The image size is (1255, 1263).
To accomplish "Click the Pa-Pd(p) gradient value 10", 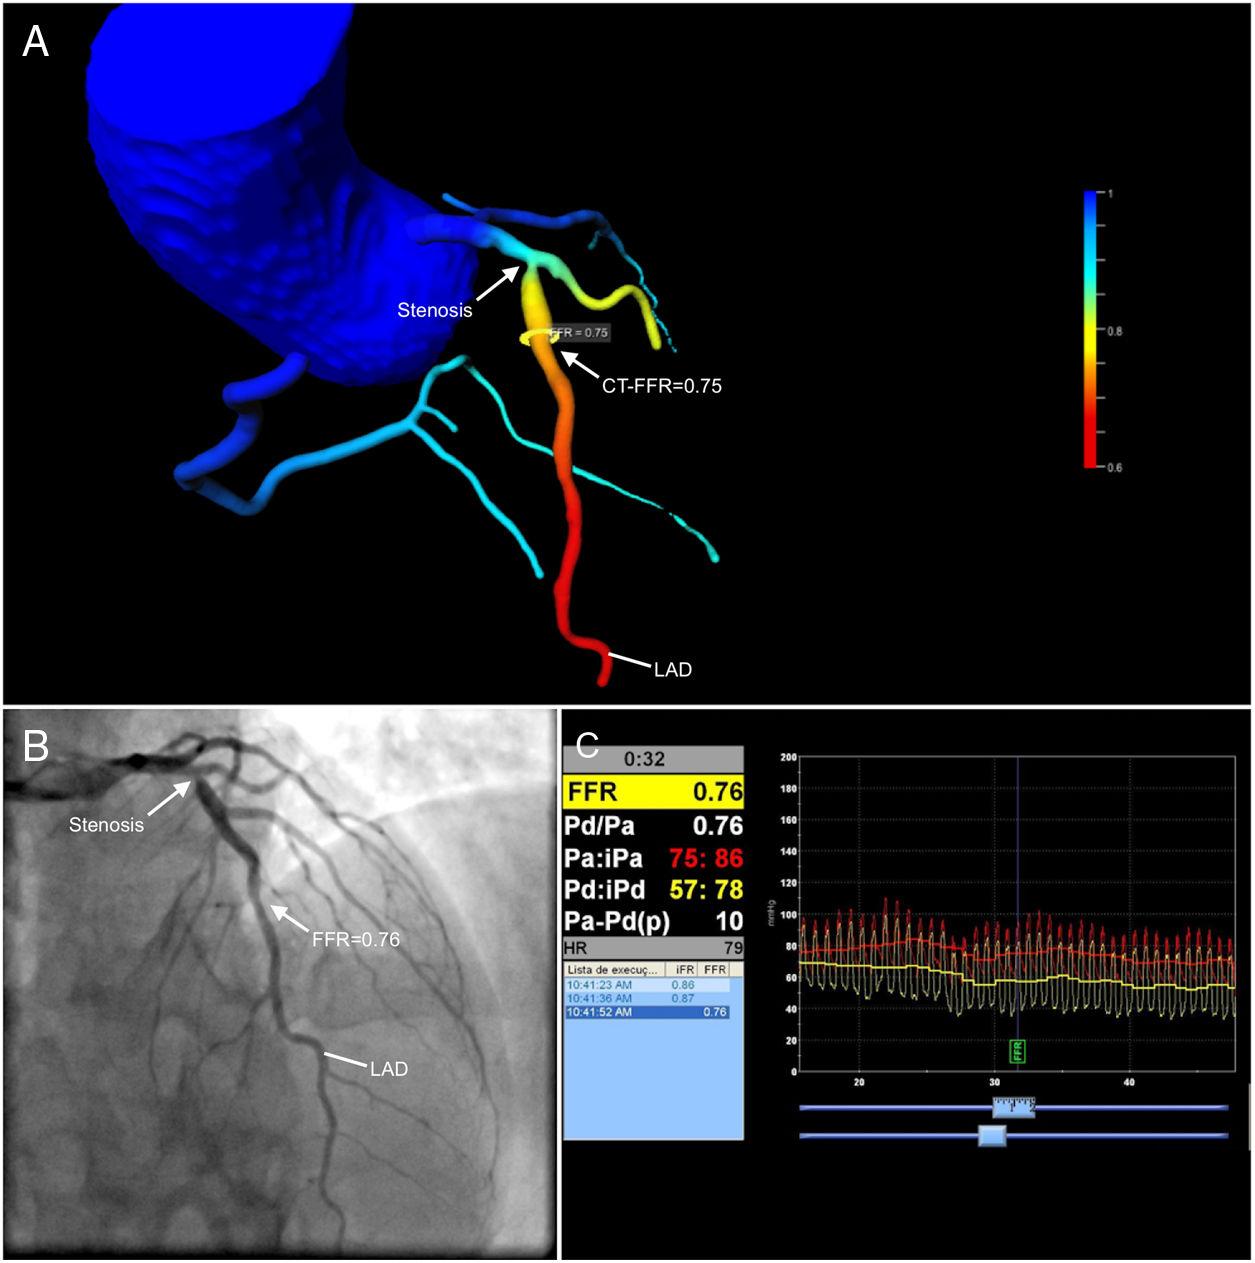I will (x=653, y=920).
